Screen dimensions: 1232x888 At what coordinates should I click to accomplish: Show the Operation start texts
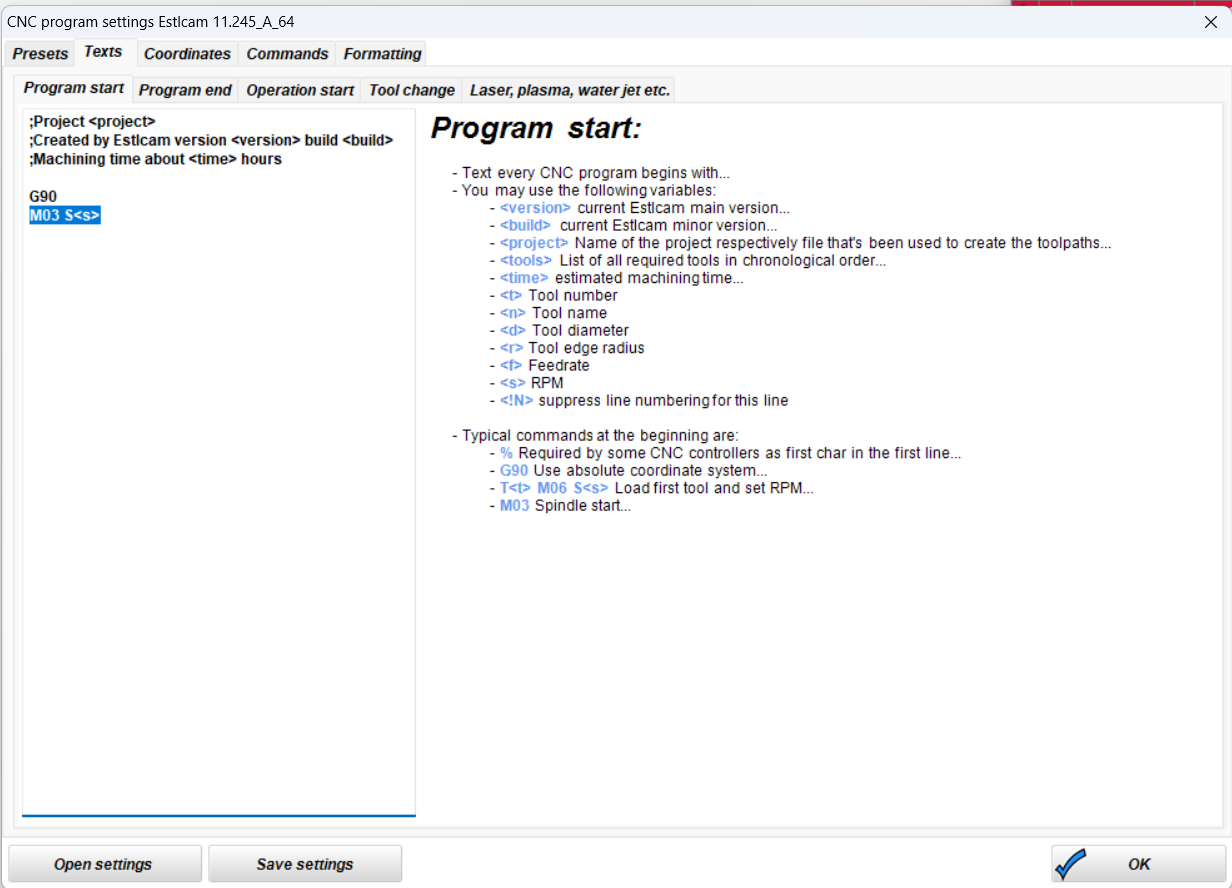(x=300, y=90)
